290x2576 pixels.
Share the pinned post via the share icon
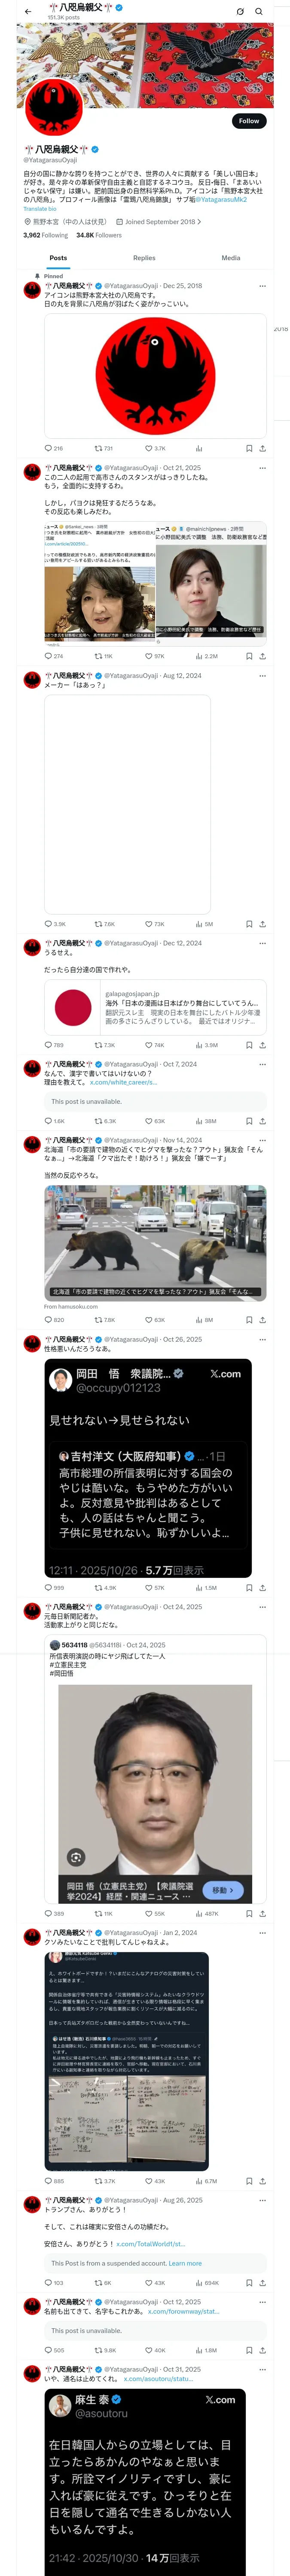pos(262,448)
